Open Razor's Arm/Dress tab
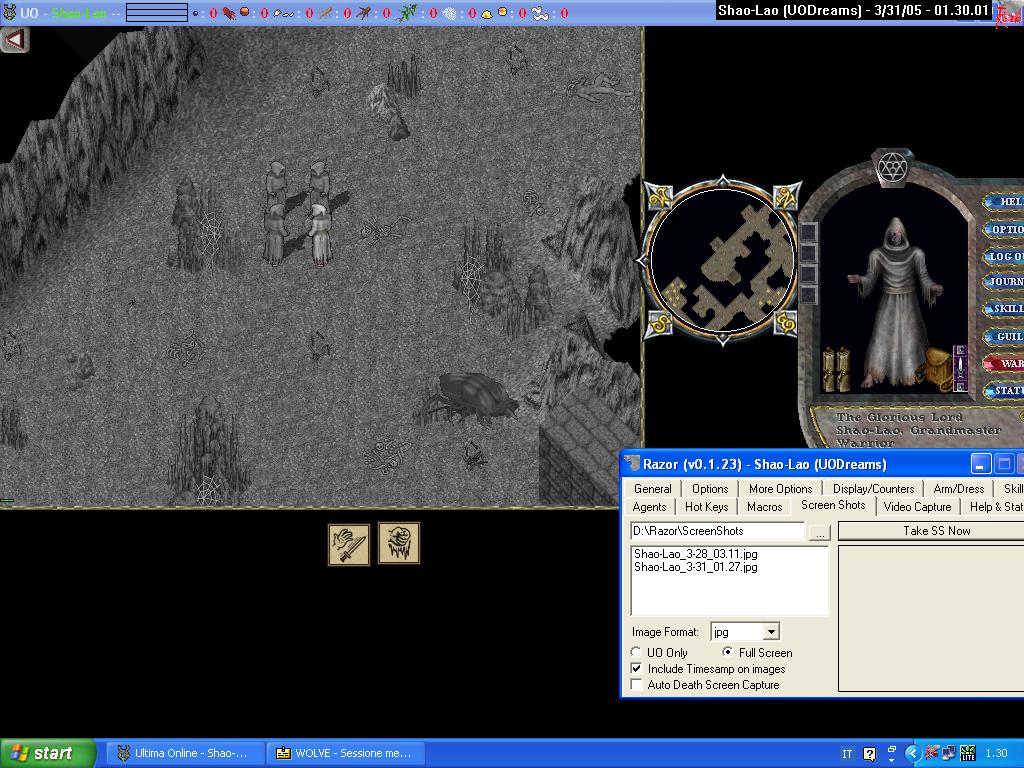This screenshot has width=1024, height=768. point(959,488)
